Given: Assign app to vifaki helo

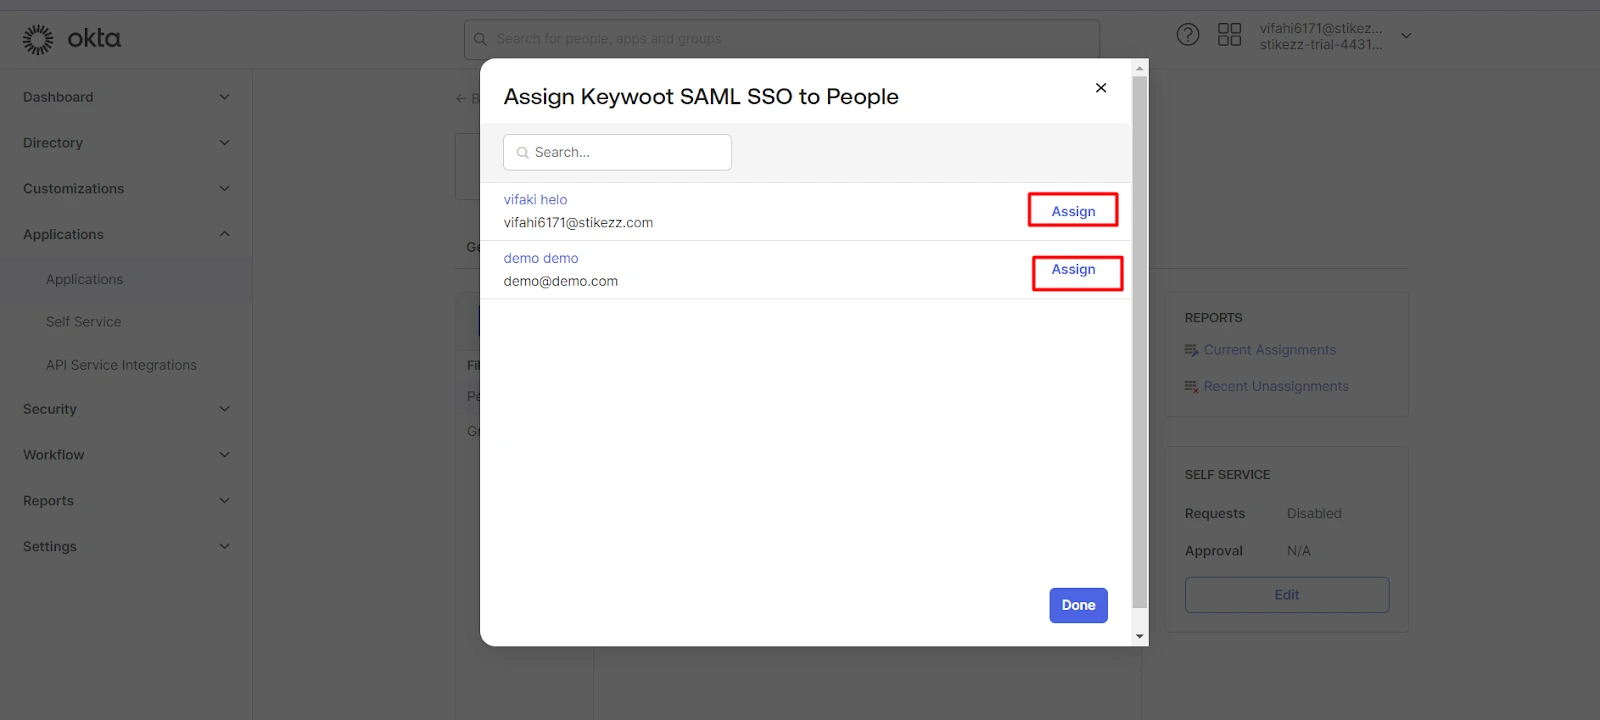Looking at the screenshot, I should [x=1073, y=211].
